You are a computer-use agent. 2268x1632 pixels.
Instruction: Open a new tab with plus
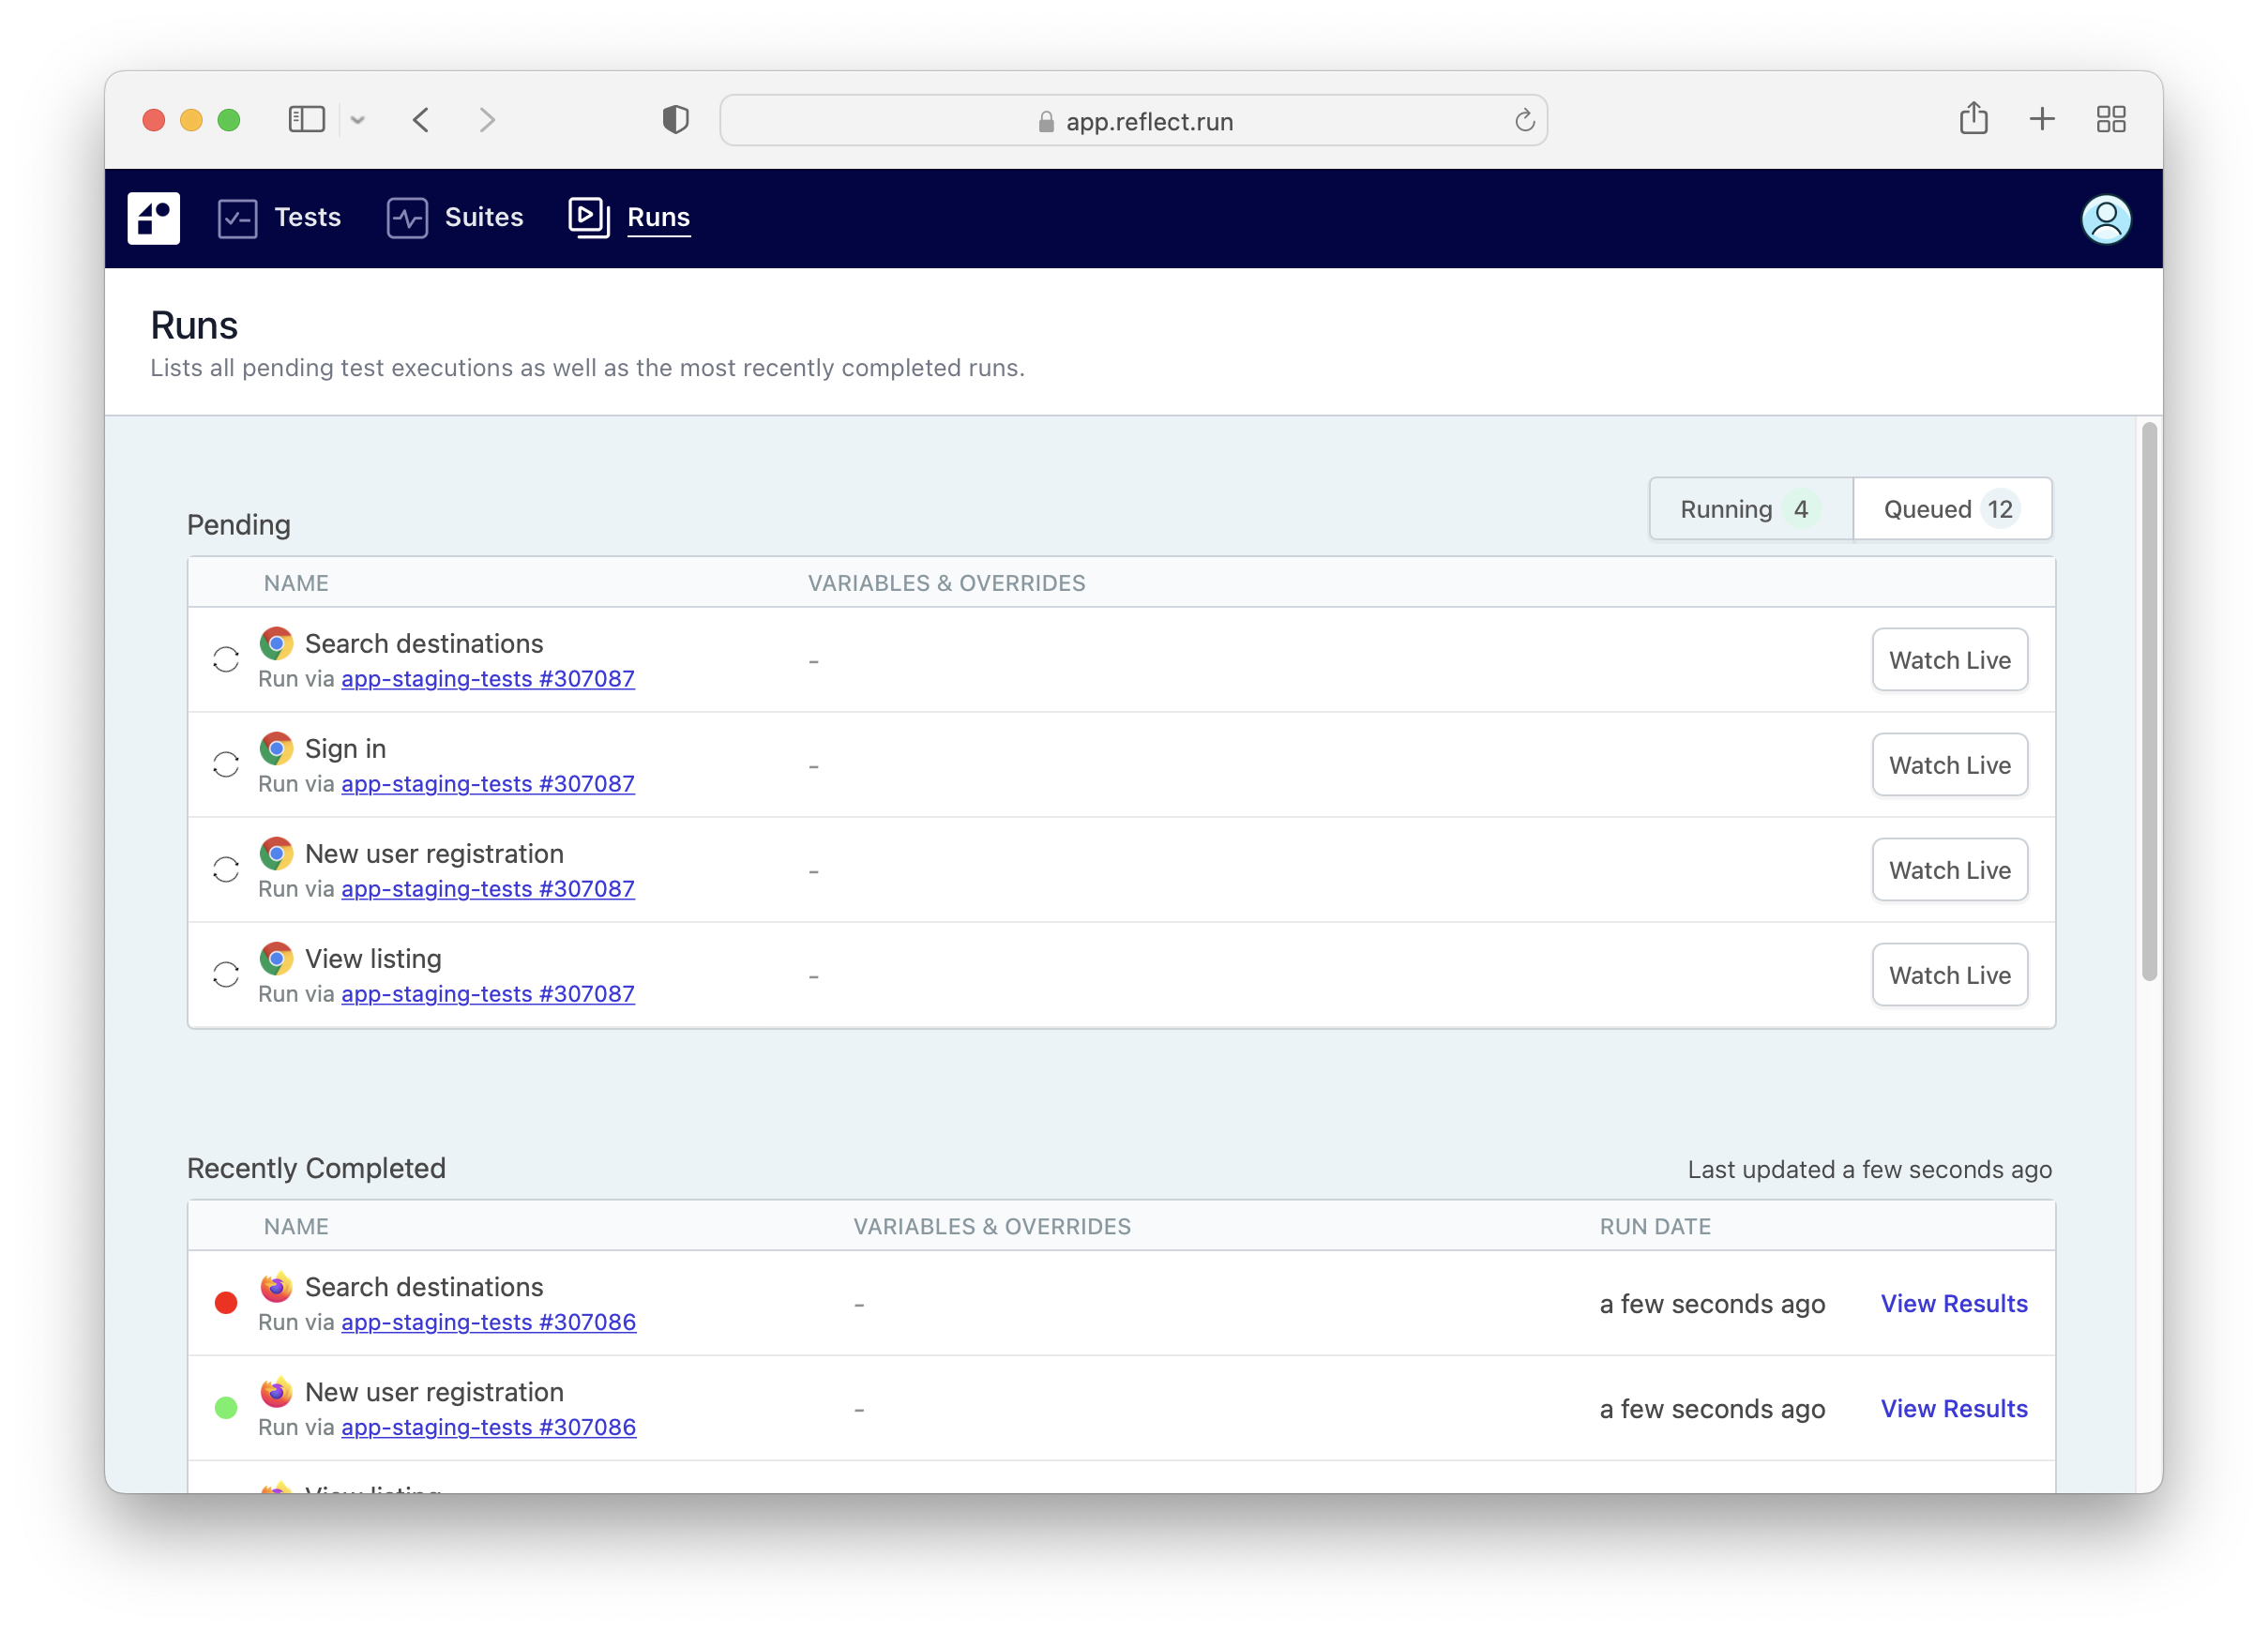(2042, 120)
